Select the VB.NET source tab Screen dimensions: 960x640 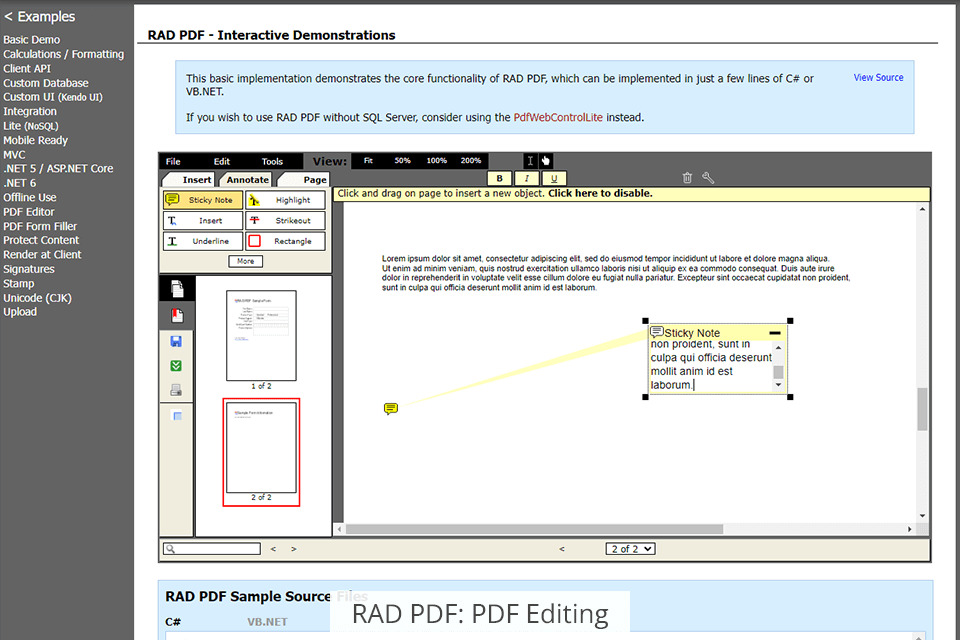(267, 622)
